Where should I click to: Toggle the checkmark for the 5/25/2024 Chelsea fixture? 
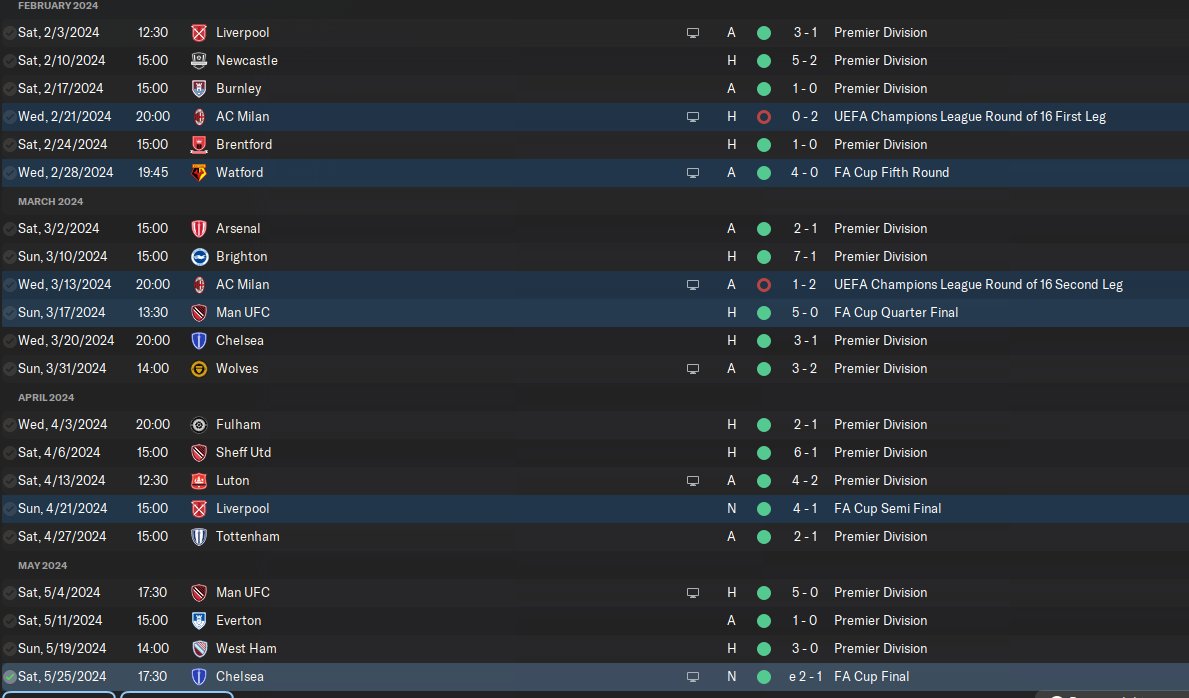pyautogui.click(x=10, y=677)
